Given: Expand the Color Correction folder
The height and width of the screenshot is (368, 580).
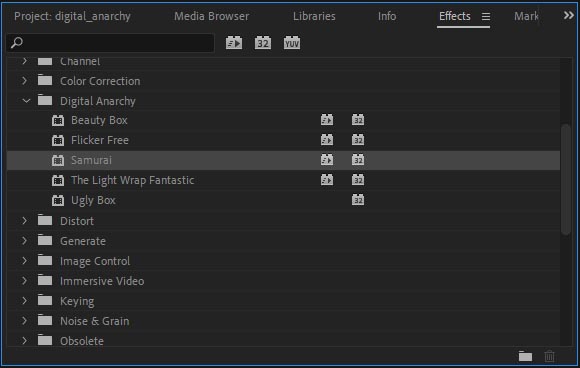Looking at the screenshot, I should 24,80.
